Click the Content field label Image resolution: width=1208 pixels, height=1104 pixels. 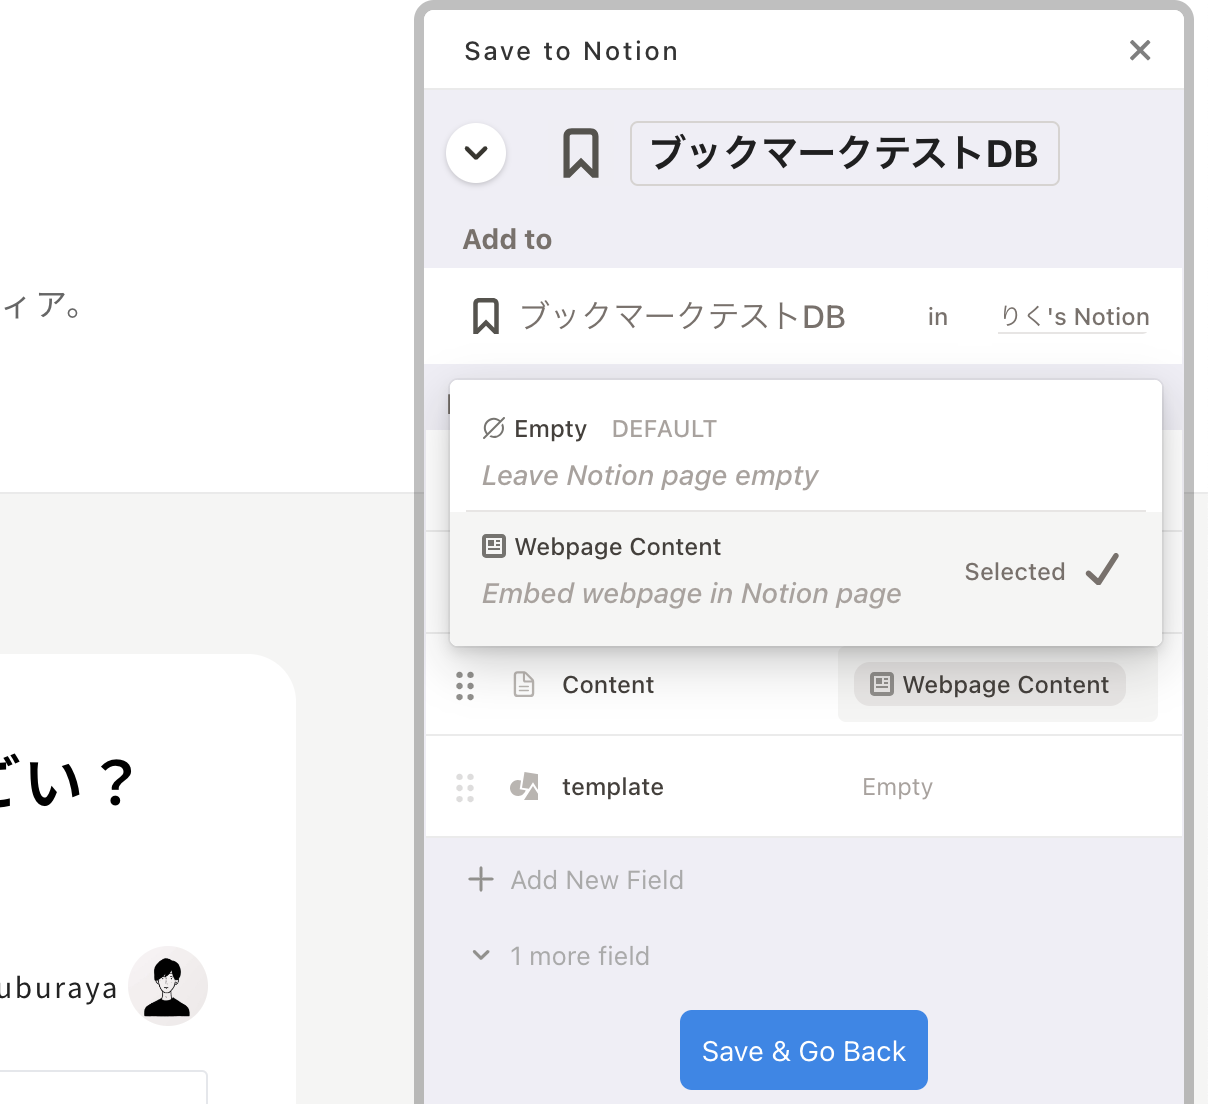608,685
